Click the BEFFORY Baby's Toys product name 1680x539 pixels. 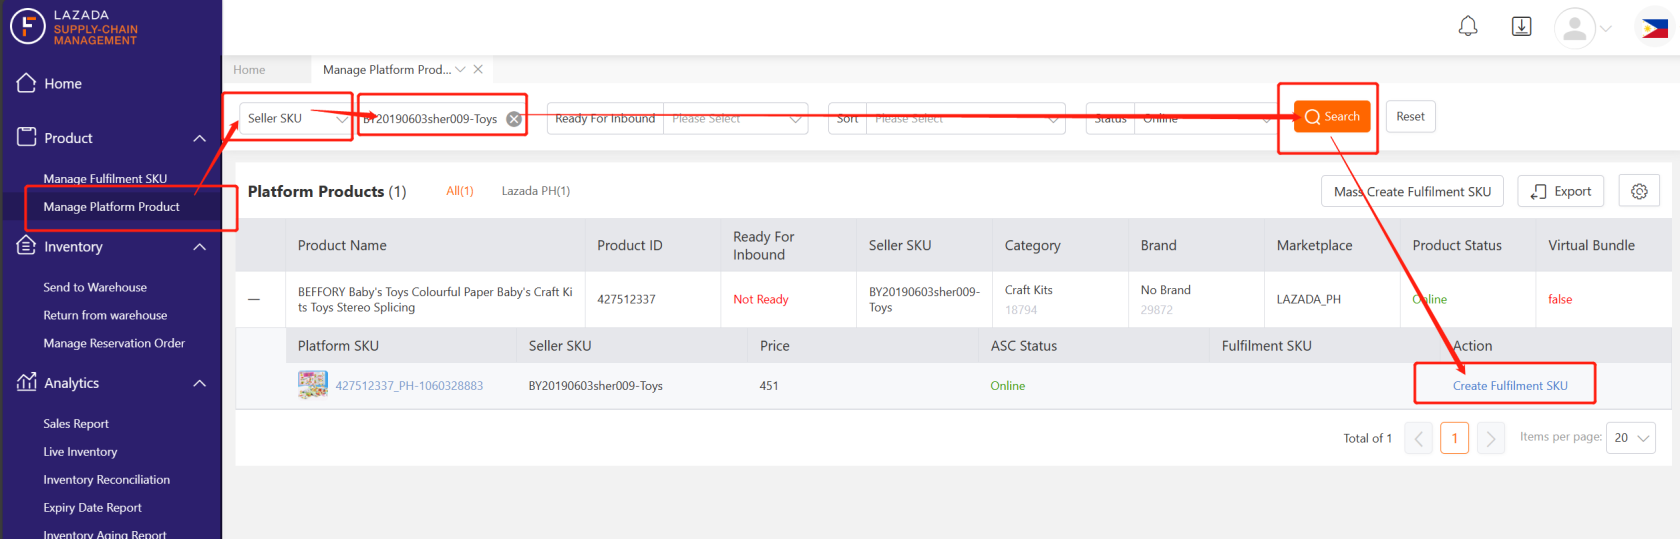click(x=435, y=299)
